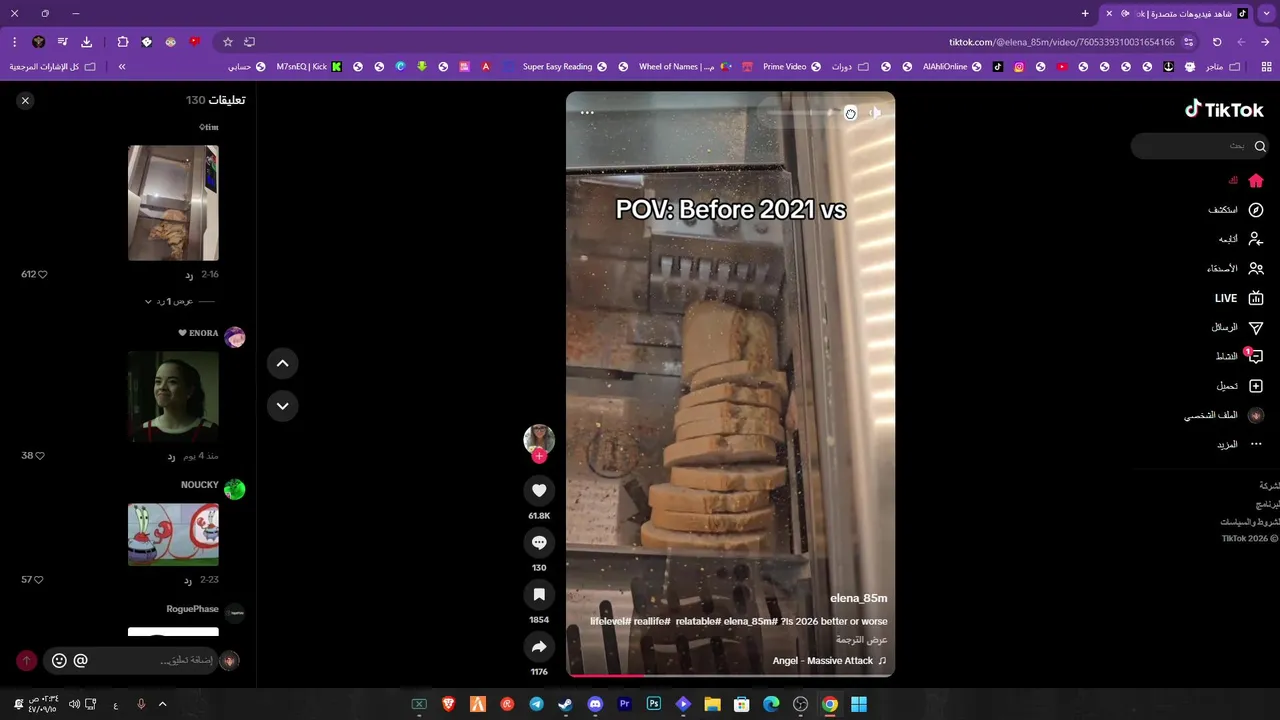
Task: Open ENORA's profile avatar
Action: [234, 337]
